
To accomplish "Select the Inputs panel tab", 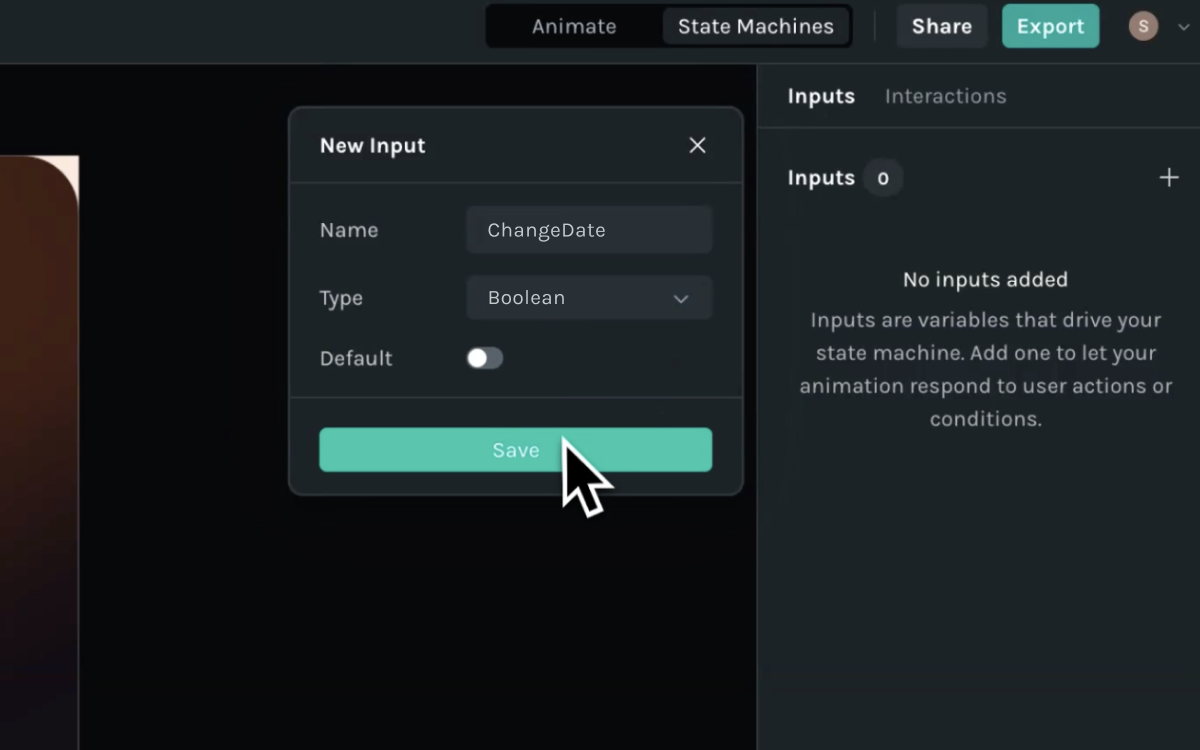I will (x=821, y=96).
